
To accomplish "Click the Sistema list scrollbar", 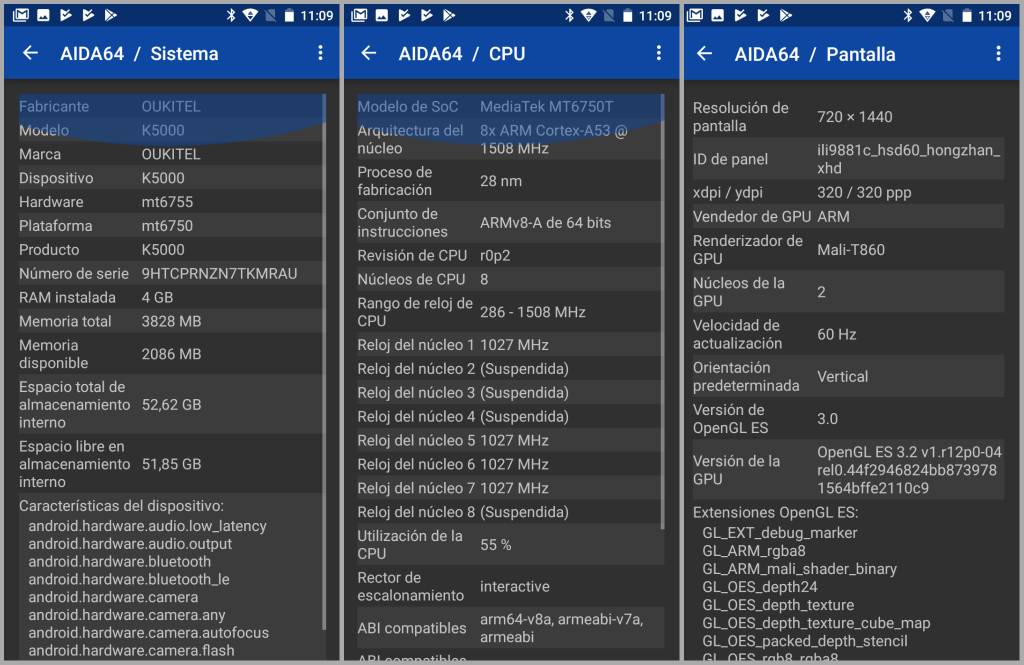I will pyautogui.click(x=324, y=363).
